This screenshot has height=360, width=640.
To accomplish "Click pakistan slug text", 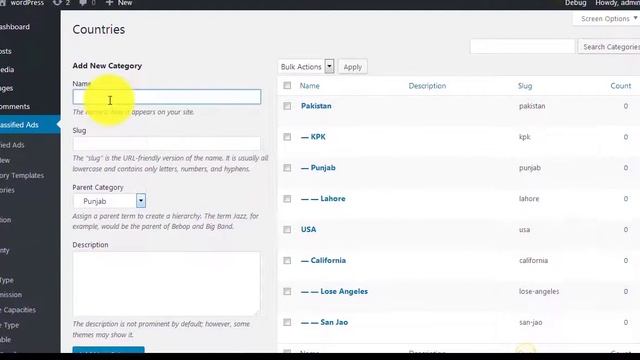I will point(532,106).
